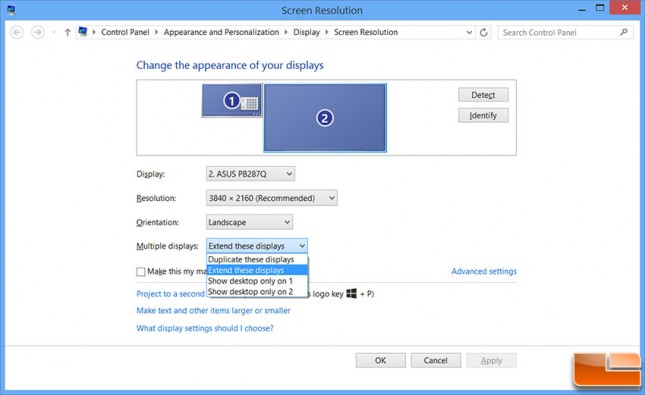Click the Detect button
The height and width of the screenshot is (395, 645).
pos(483,95)
